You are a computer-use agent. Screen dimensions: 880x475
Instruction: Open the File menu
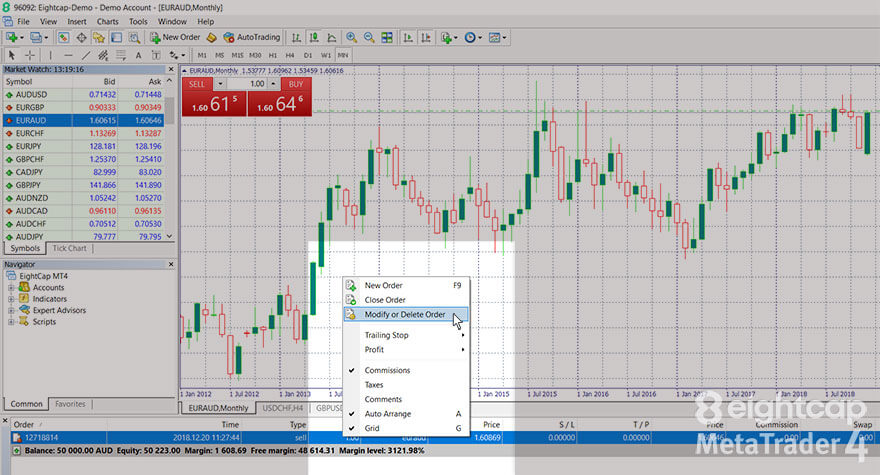pos(23,21)
